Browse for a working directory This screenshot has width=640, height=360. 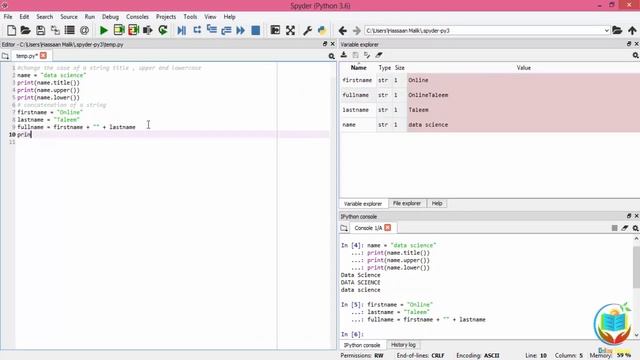pos(617,30)
